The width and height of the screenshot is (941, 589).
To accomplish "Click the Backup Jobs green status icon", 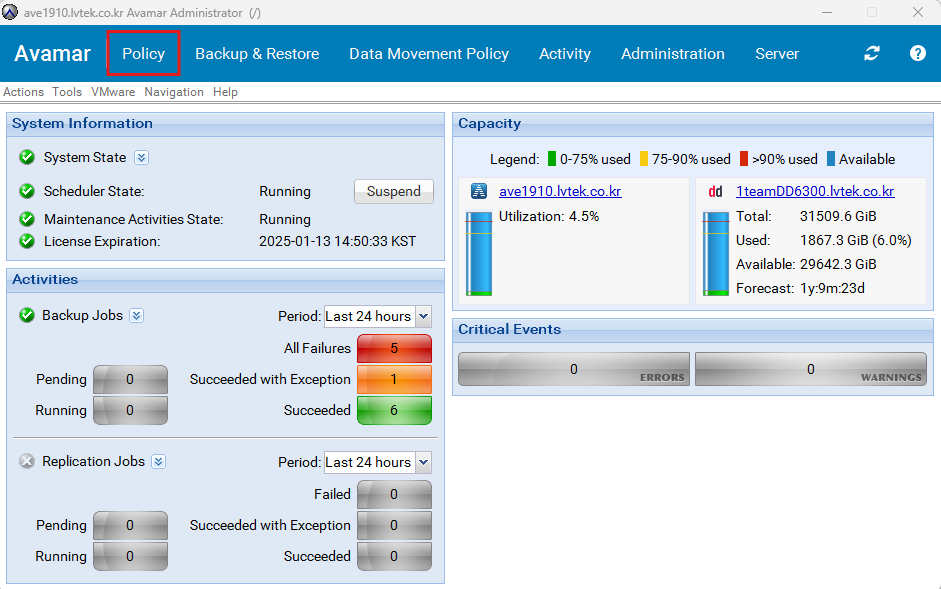I will tap(26, 315).
